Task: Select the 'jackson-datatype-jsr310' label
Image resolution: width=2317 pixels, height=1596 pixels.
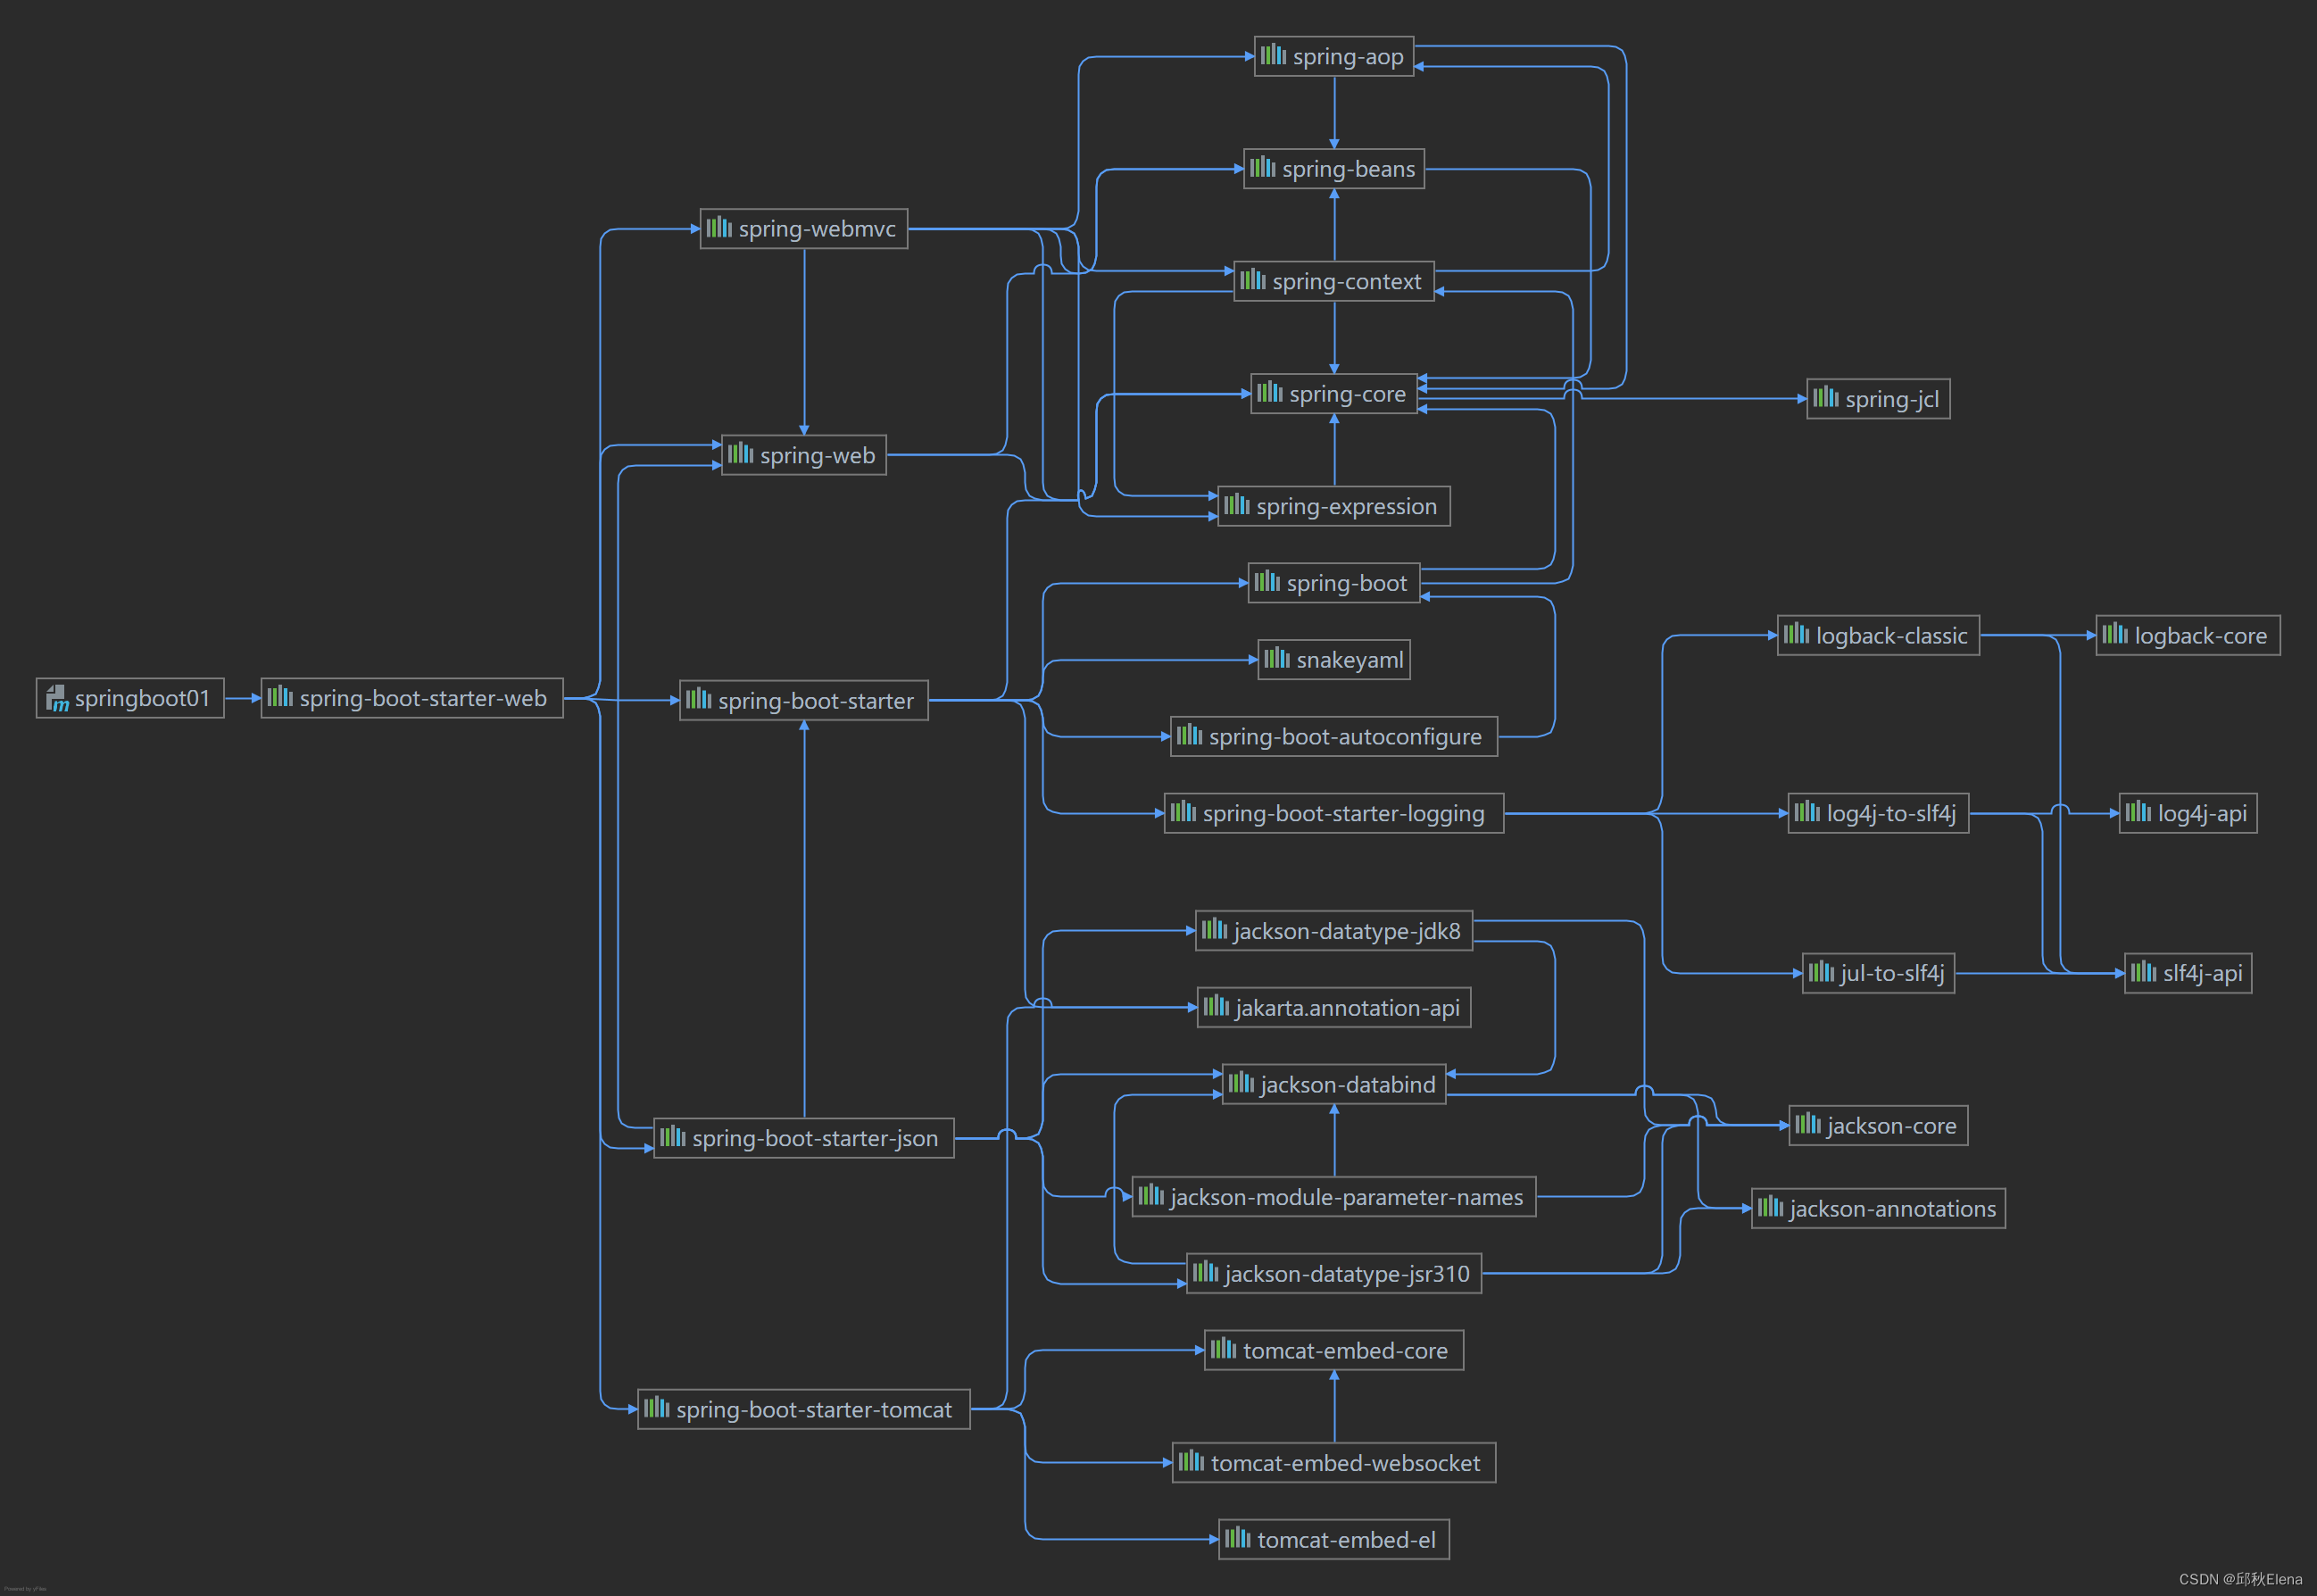Action: 1347,1275
